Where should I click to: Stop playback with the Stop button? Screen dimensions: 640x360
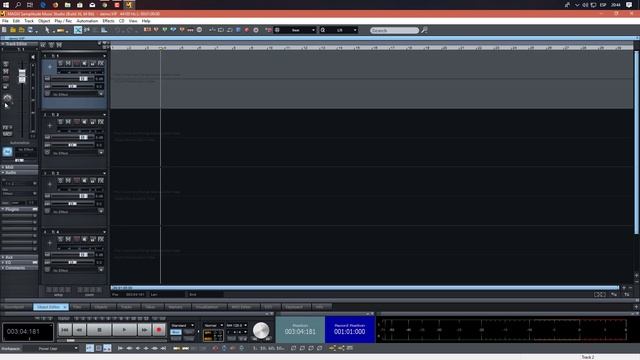point(99,330)
